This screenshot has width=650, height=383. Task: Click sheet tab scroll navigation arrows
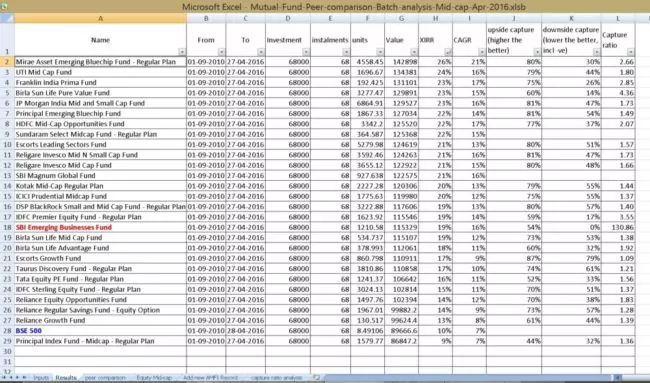tap(14, 378)
